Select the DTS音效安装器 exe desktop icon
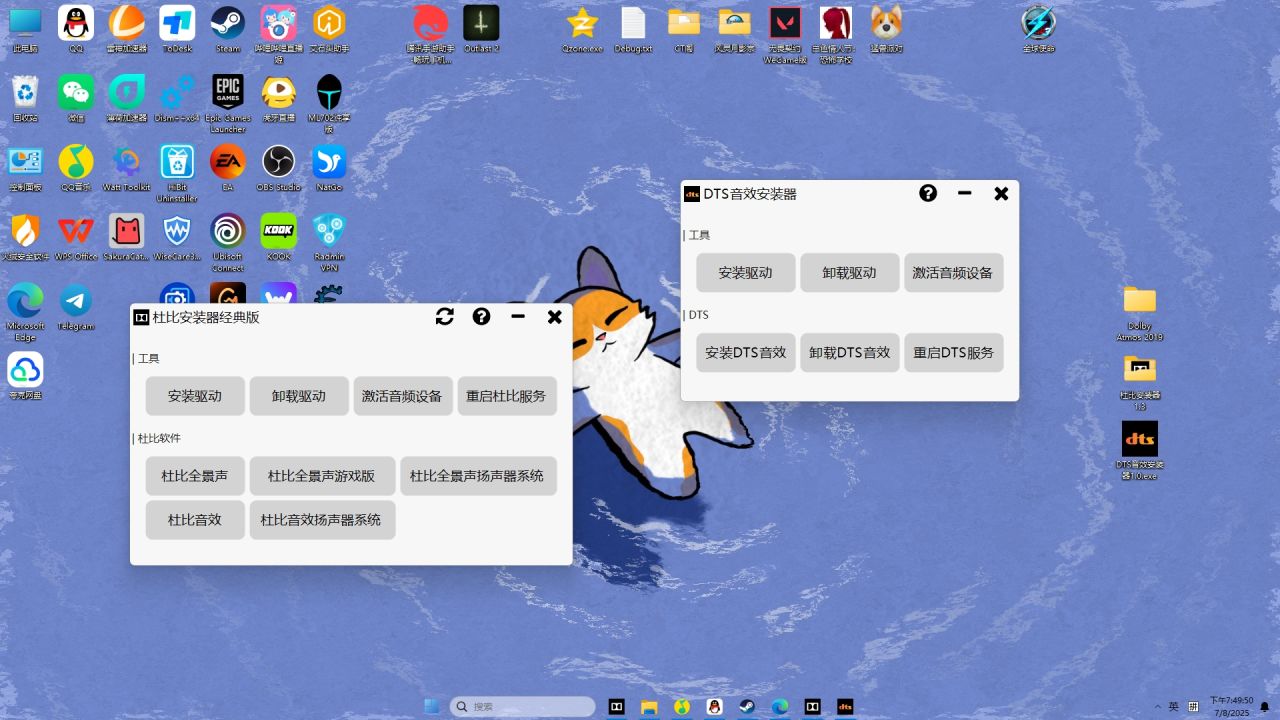1280x720 pixels. [1140, 450]
